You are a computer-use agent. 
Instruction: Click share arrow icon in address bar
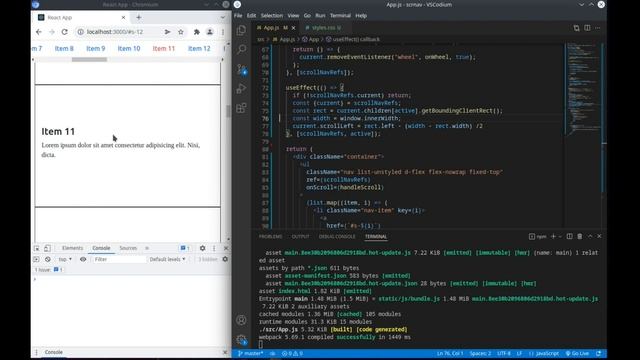[167, 32]
